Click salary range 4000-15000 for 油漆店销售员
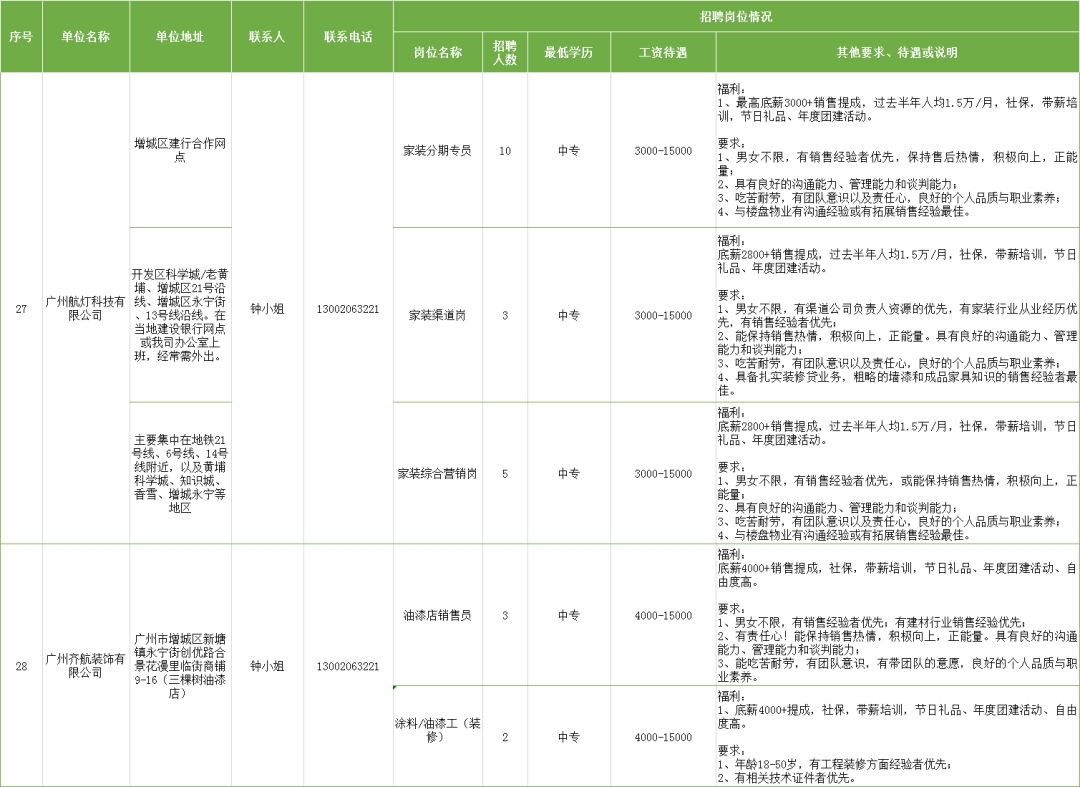 [662, 614]
